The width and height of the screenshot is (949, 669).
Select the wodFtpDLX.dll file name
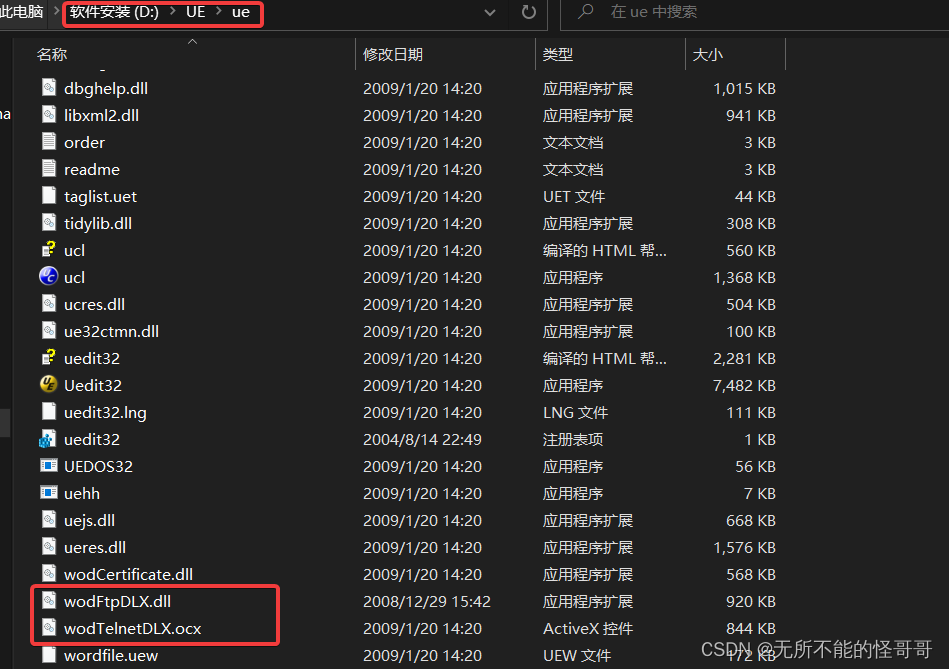tap(117, 601)
